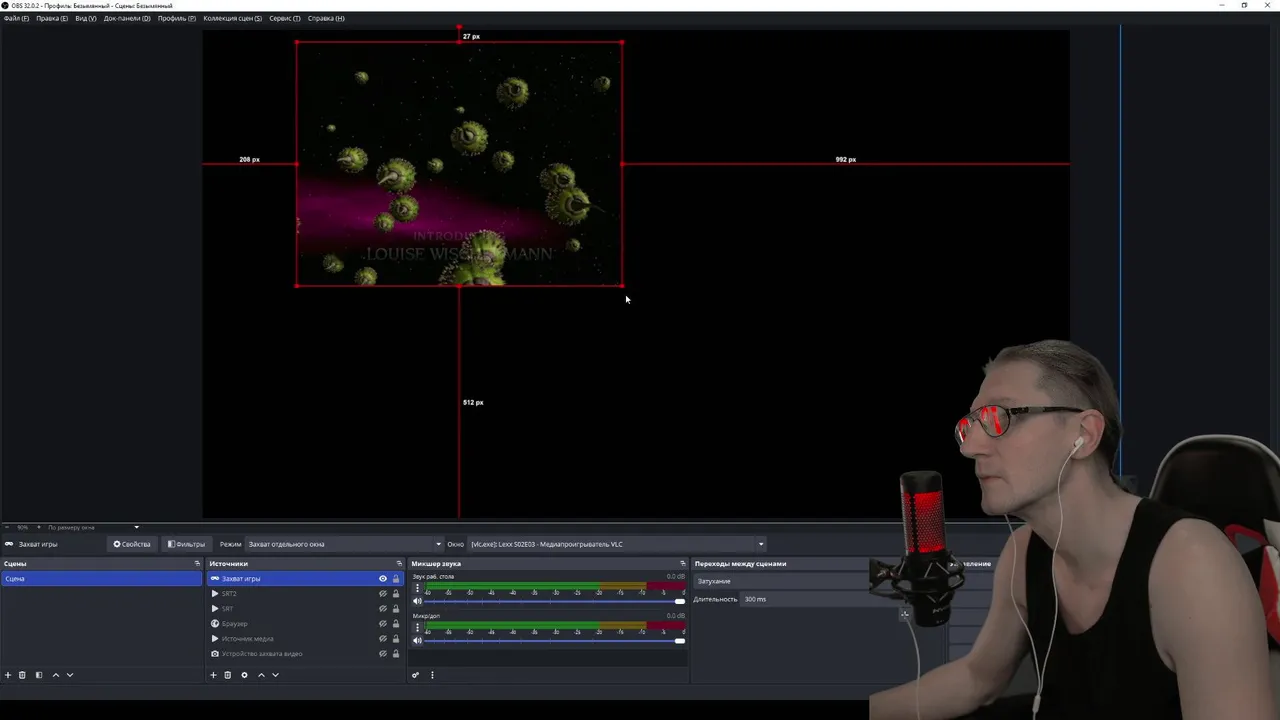
Task: Open the Режим capture mode dropdown
Action: click(x=344, y=544)
